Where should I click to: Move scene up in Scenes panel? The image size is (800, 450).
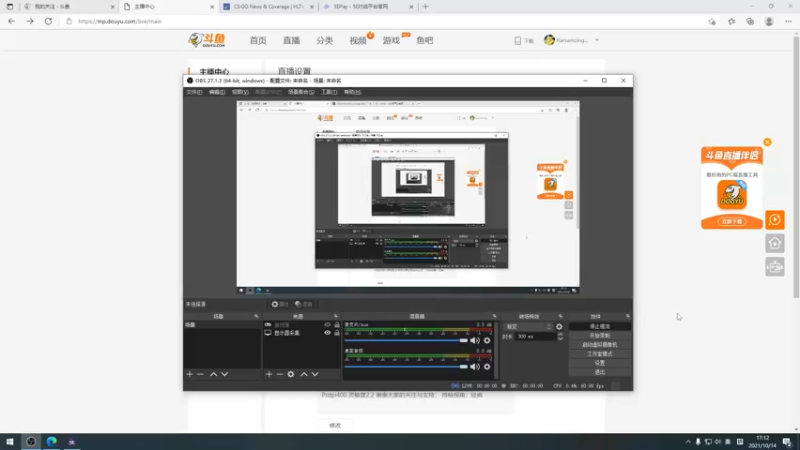coord(213,374)
